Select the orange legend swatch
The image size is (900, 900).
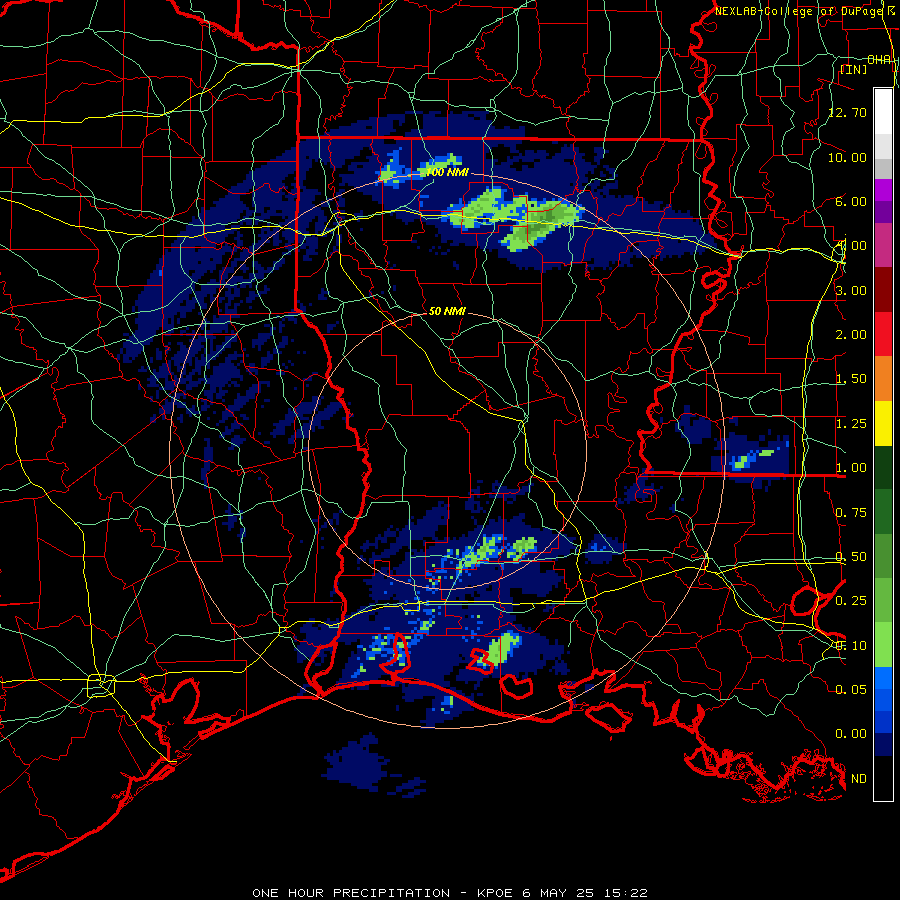pyautogui.click(x=883, y=379)
